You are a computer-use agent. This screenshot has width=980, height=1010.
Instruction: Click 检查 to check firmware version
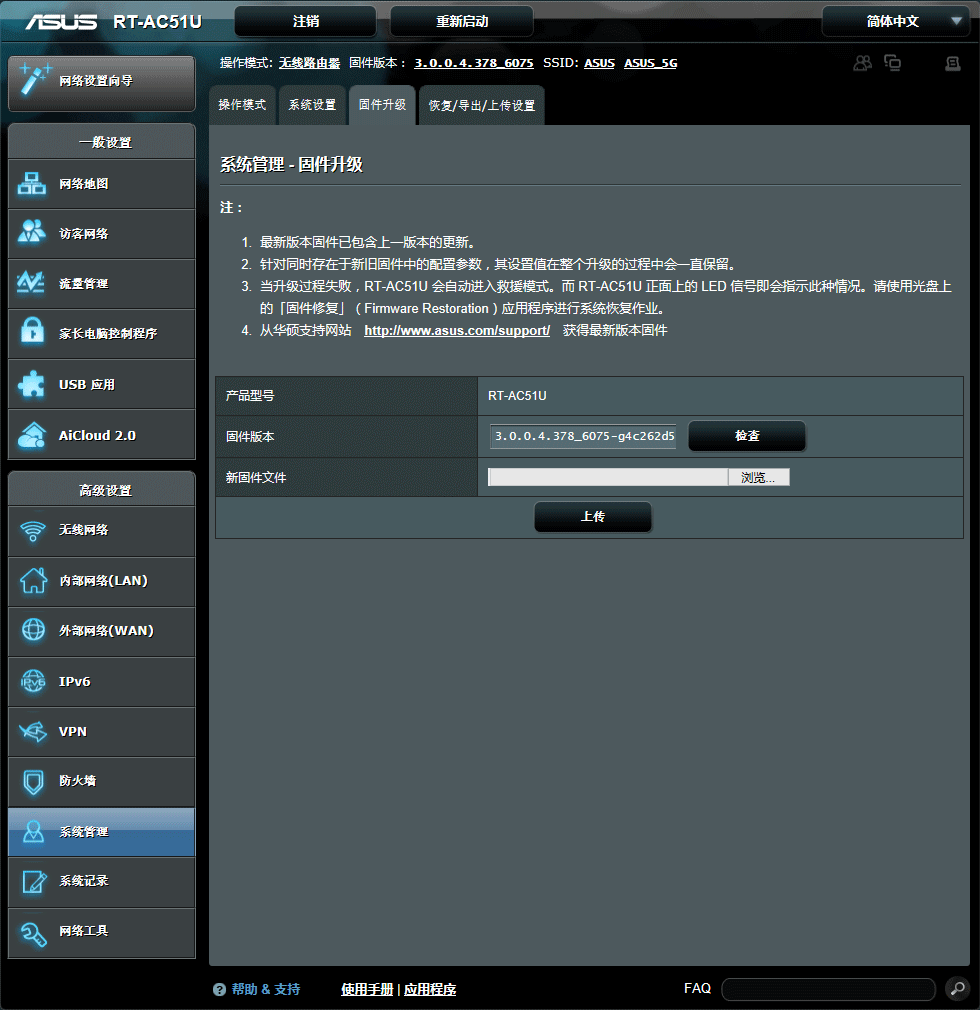[746, 436]
